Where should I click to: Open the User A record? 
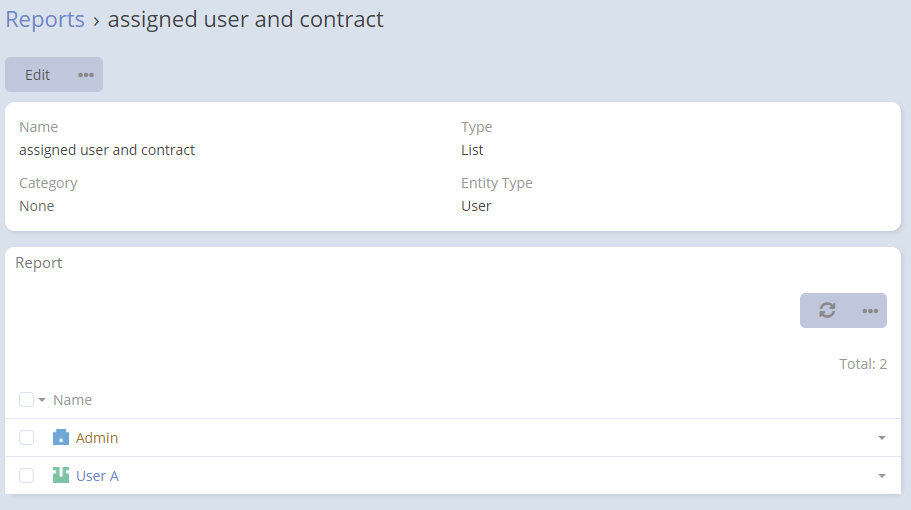click(x=97, y=476)
